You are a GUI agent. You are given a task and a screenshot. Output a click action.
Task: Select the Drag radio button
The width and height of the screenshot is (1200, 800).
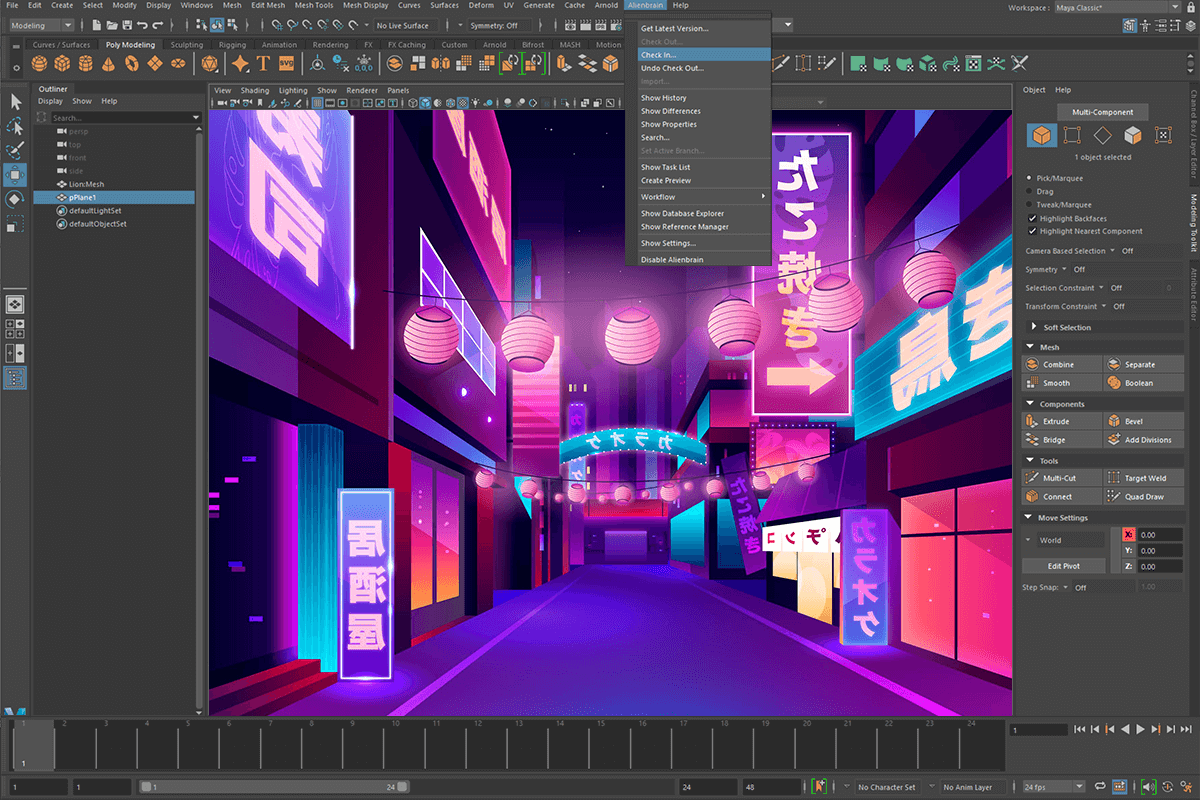[x=1028, y=191]
